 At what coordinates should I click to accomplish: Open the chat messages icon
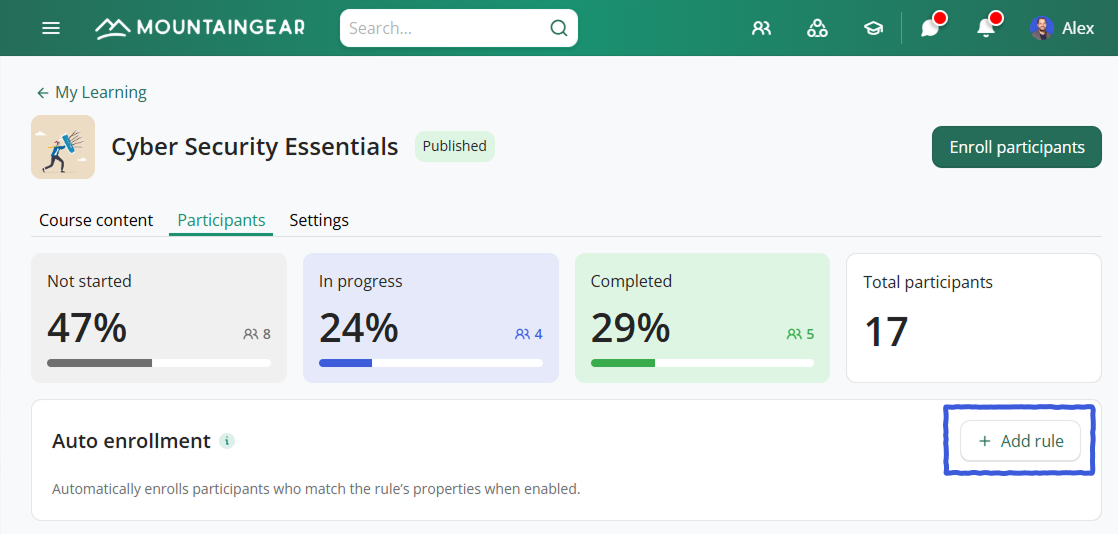pyautogui.click(x=930, y=28)
